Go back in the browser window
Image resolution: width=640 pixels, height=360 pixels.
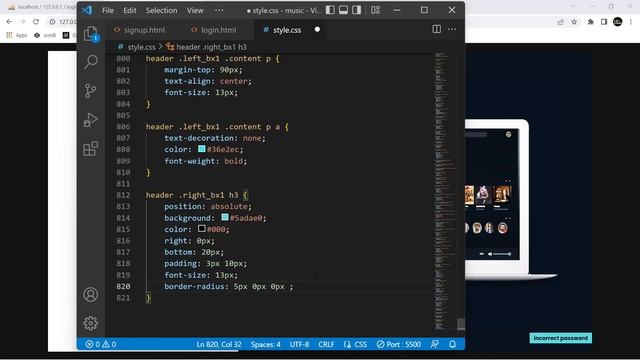pyautogui.click(x=9, y=22)
